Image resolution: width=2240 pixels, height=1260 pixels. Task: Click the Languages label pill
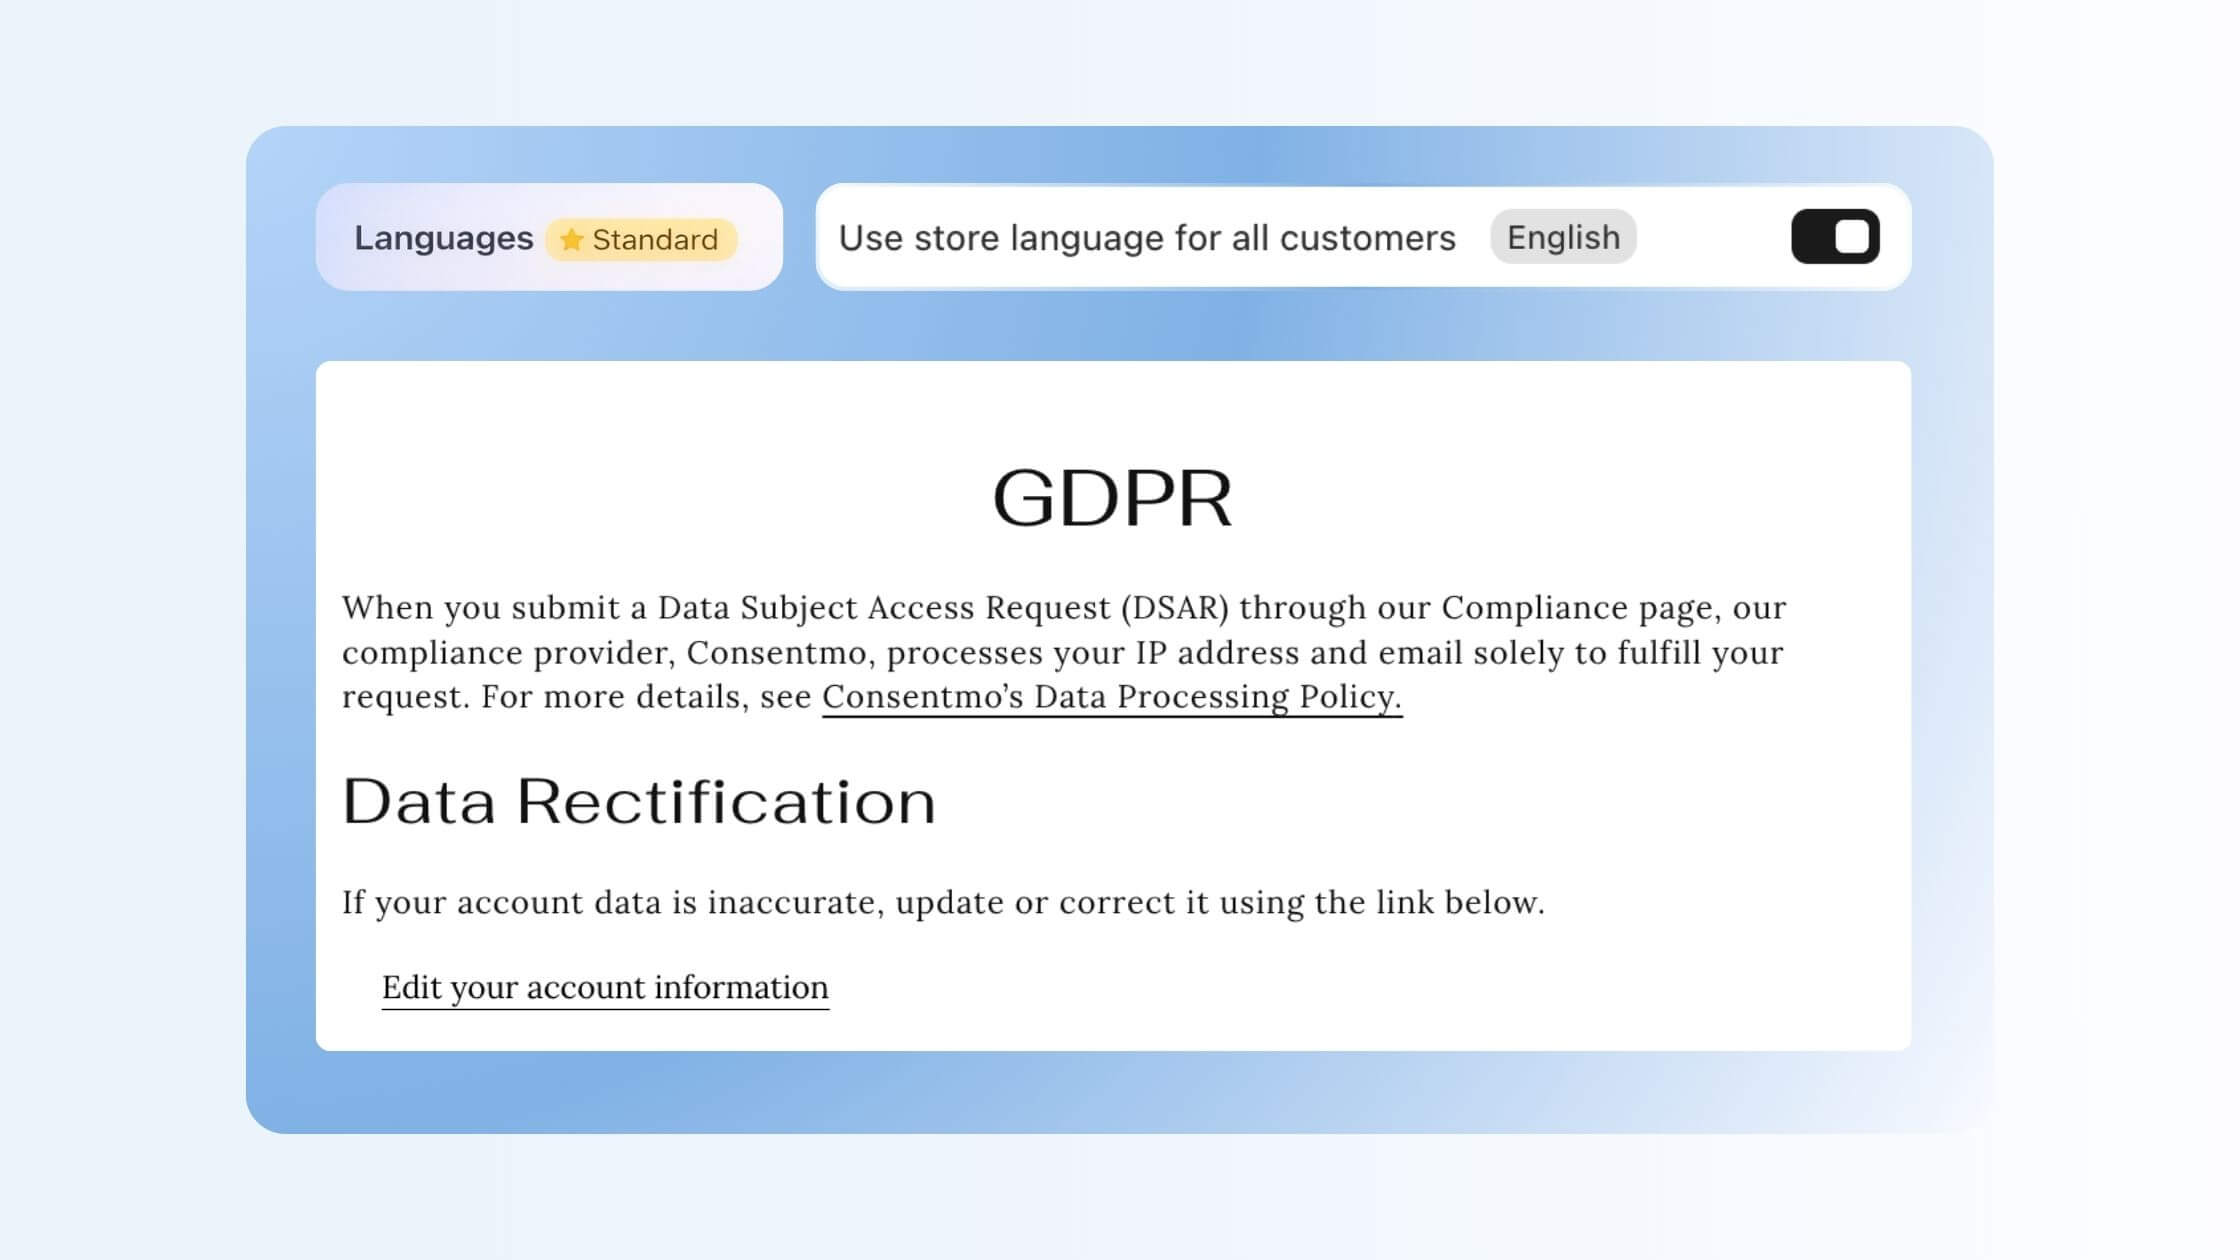coord(444,238)
